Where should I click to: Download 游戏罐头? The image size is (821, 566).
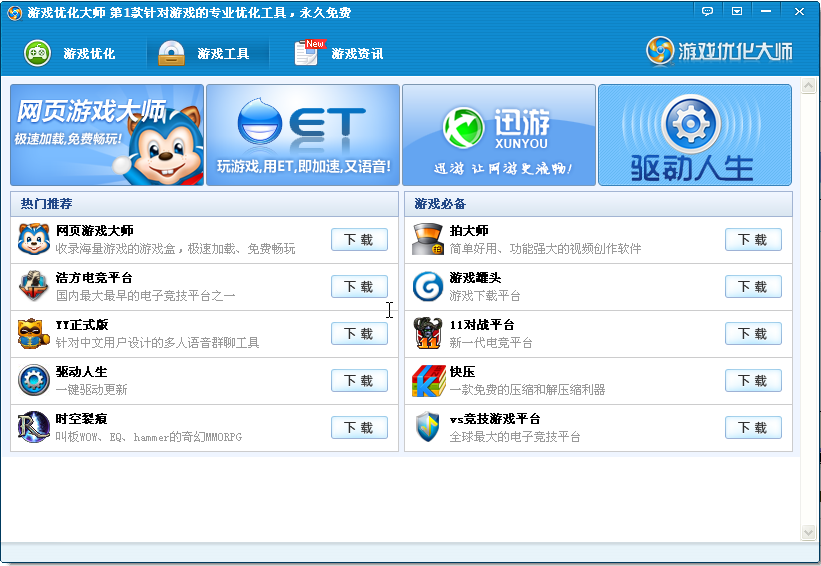coord(753,286)
